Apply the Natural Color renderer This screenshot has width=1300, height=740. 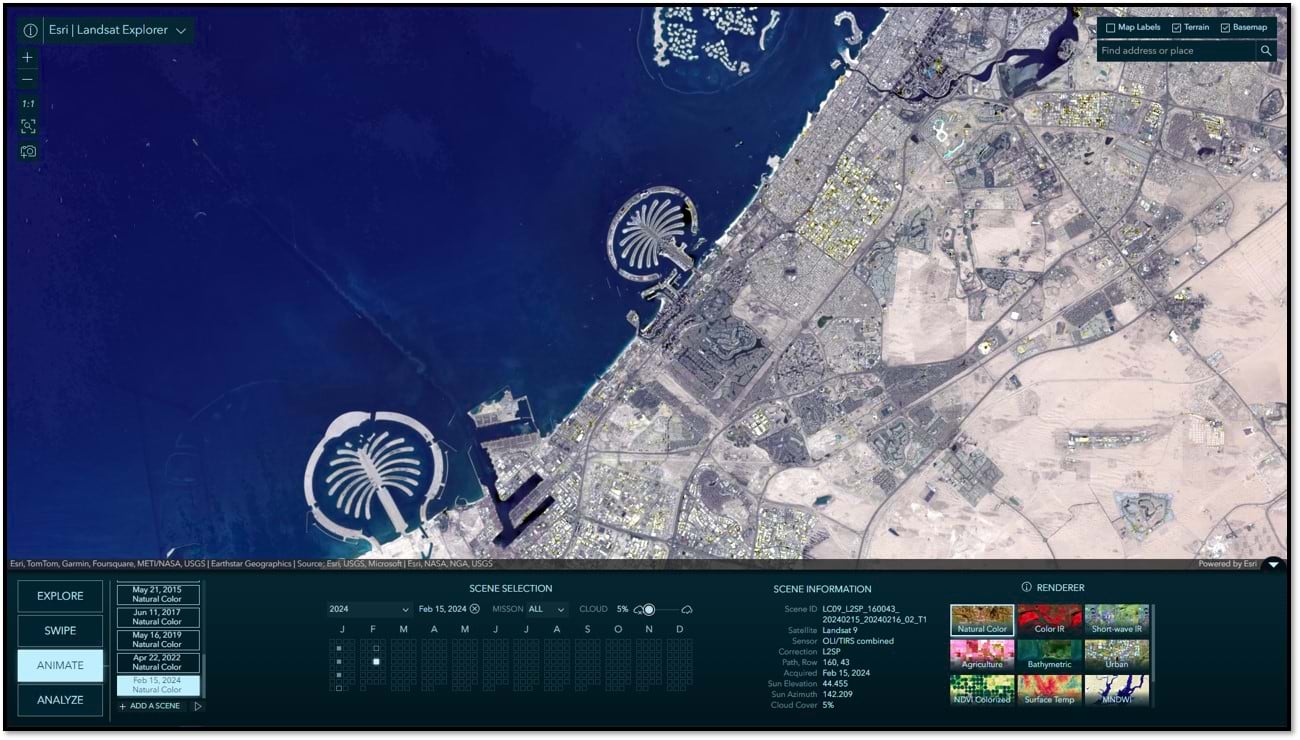[x=982, y=619]
